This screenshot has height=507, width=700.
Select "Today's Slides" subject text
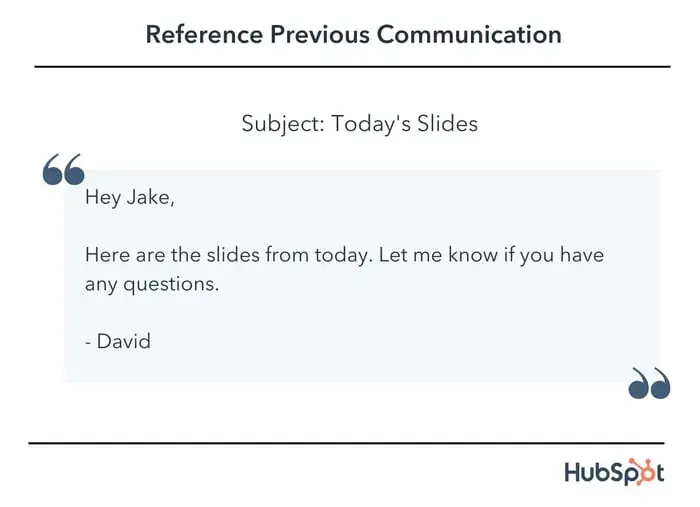(405, 124)
